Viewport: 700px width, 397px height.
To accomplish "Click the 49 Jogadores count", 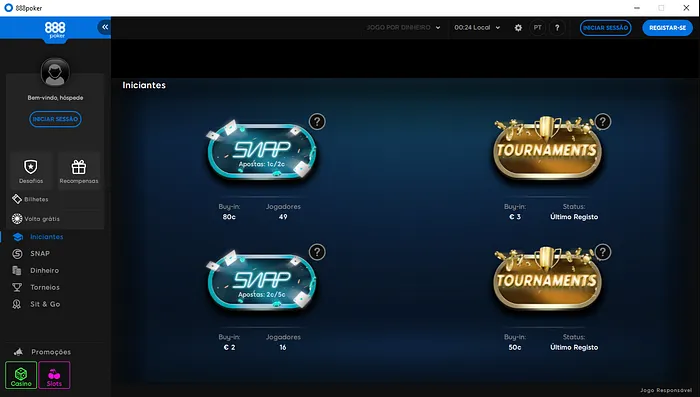I will (x=283, y=217).
